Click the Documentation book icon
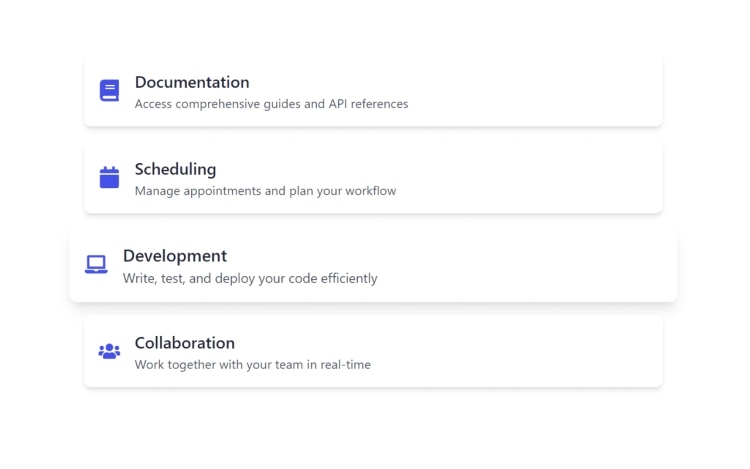This screenshot has height=469, width=750. 109,90
